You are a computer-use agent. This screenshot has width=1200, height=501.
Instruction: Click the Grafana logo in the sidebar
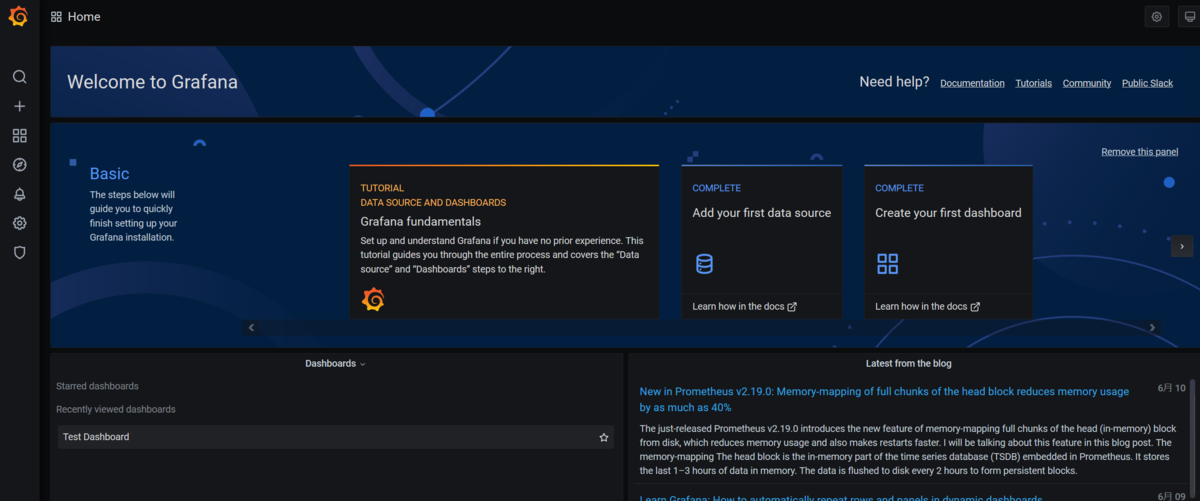tap(18, 17)
